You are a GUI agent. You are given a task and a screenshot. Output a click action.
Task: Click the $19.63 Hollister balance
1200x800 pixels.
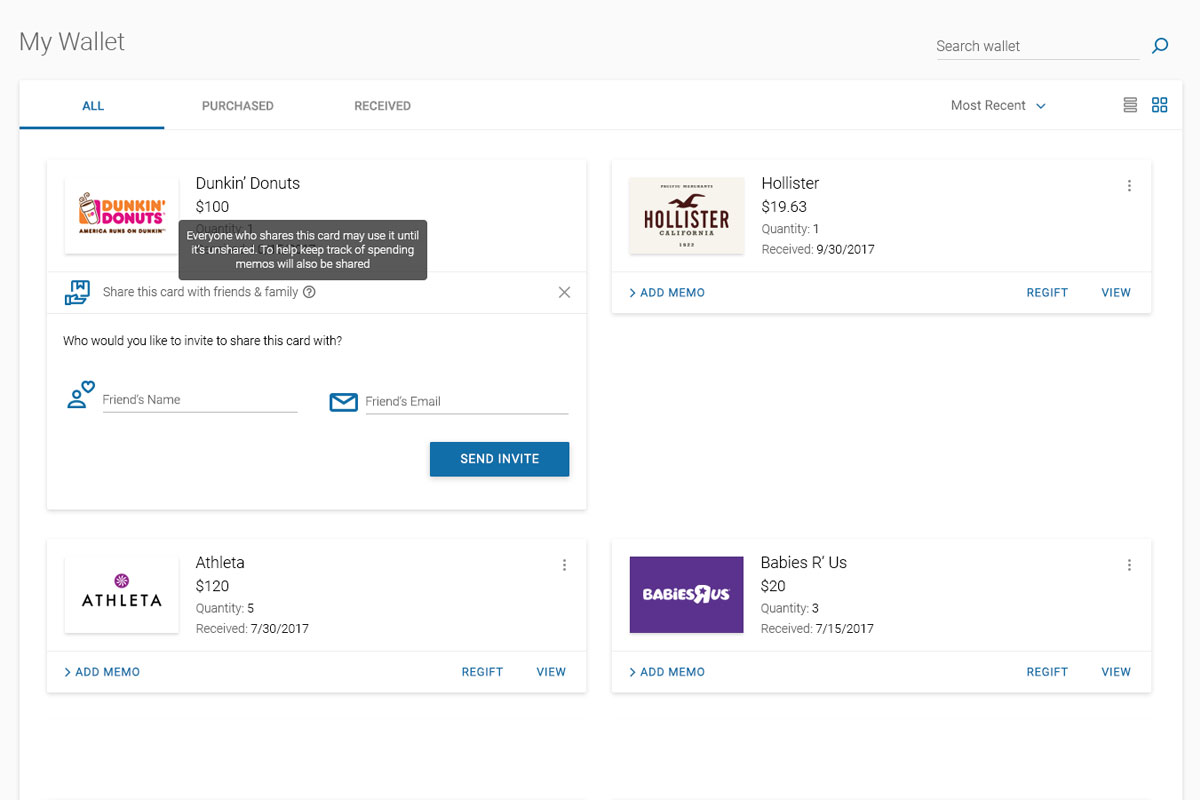[x=784, y=207]
